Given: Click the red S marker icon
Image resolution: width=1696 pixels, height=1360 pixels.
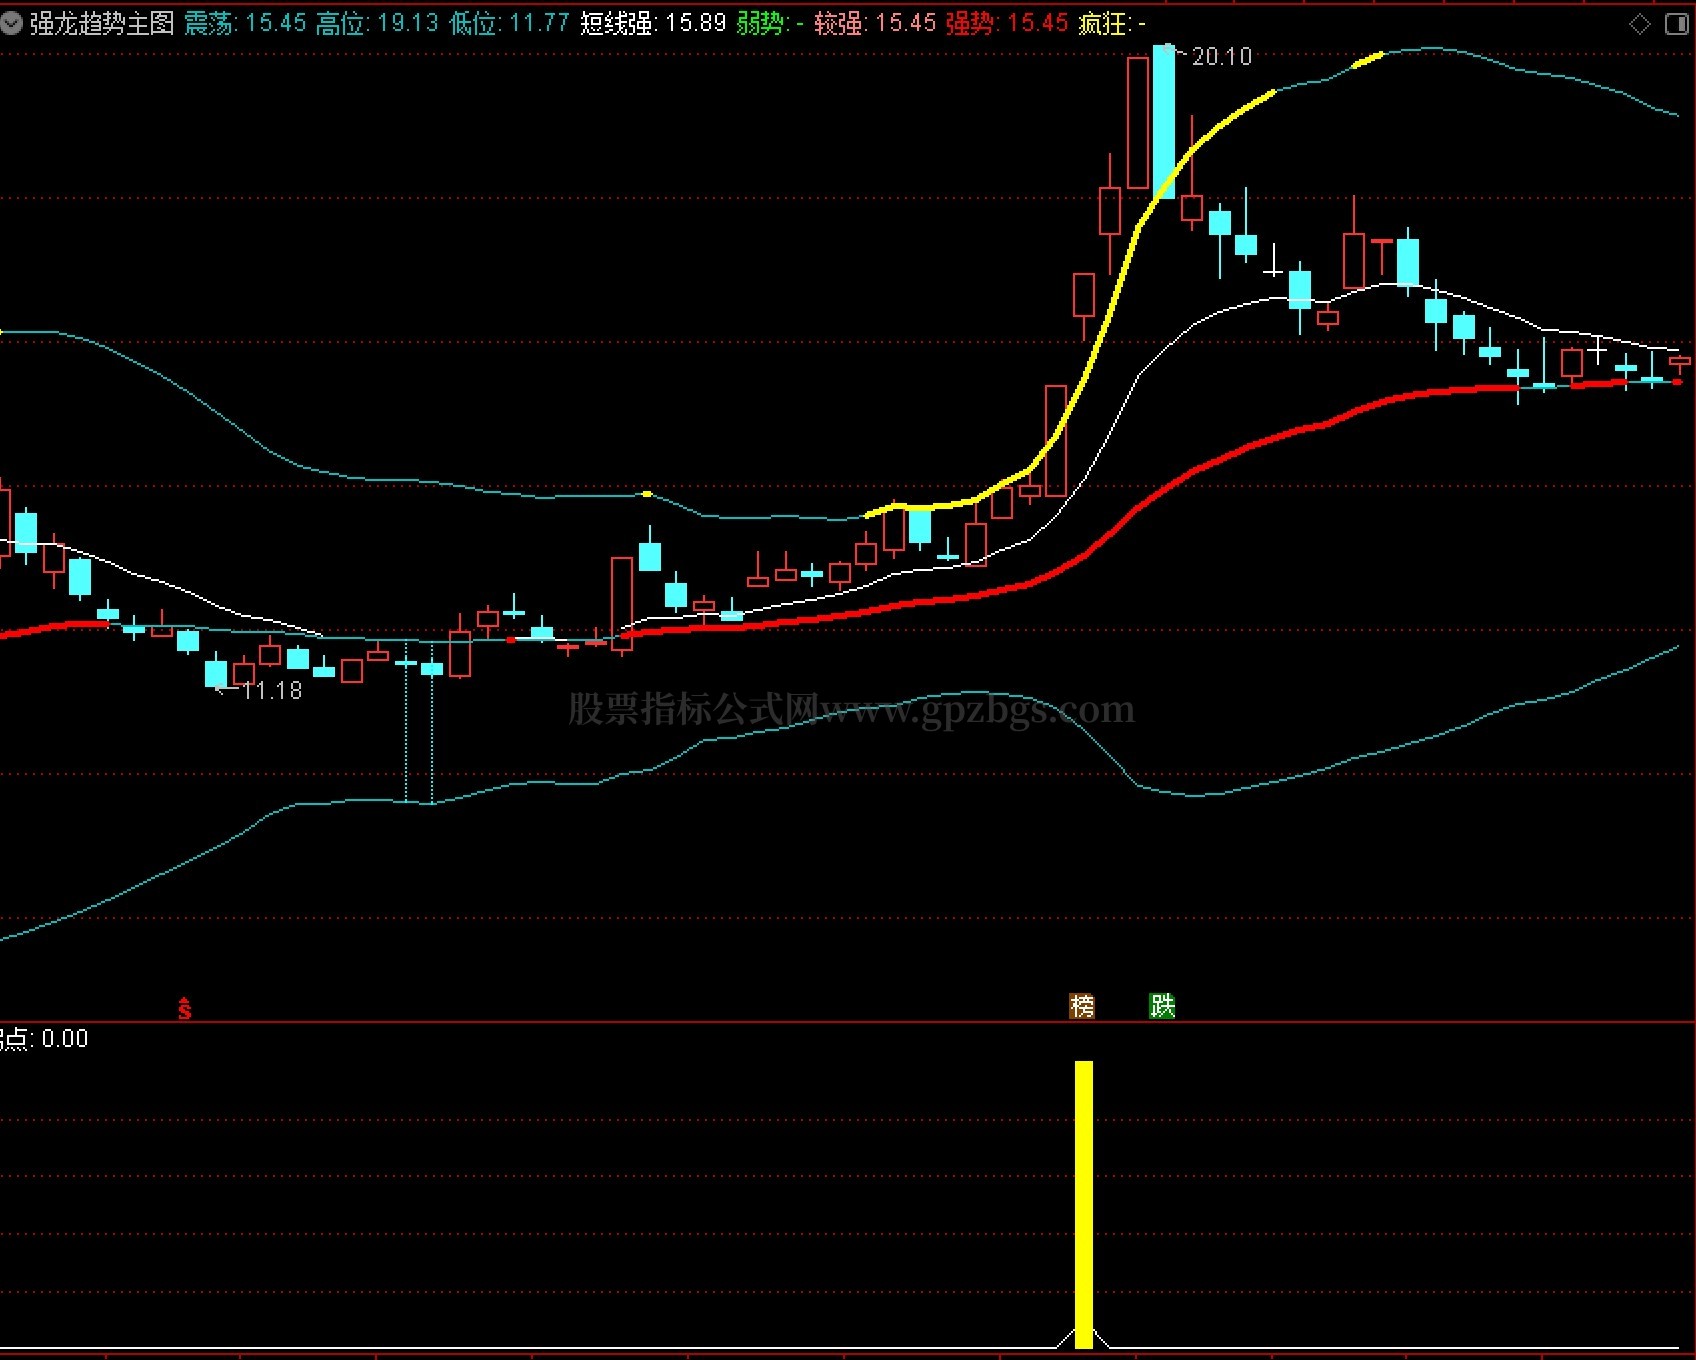Looking at the screenshot, I should click(x=184, y=1009).
